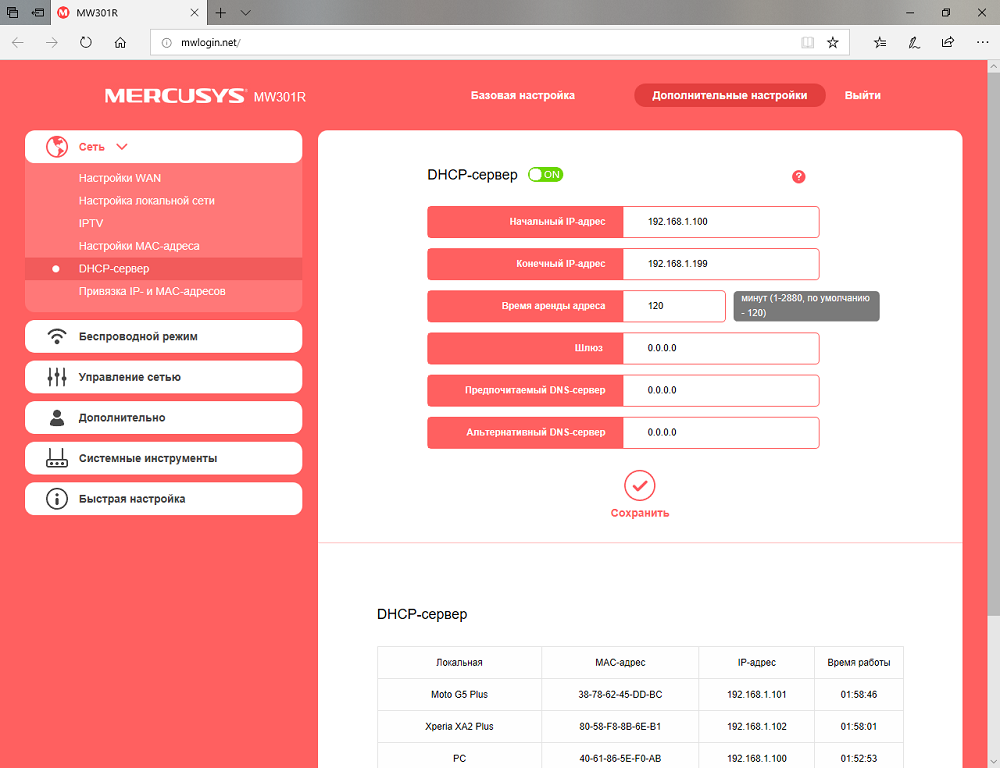This screenshot has width=1000, height=768.
Task: Click the router icon for System tools
Action: [x=57, y=458]
